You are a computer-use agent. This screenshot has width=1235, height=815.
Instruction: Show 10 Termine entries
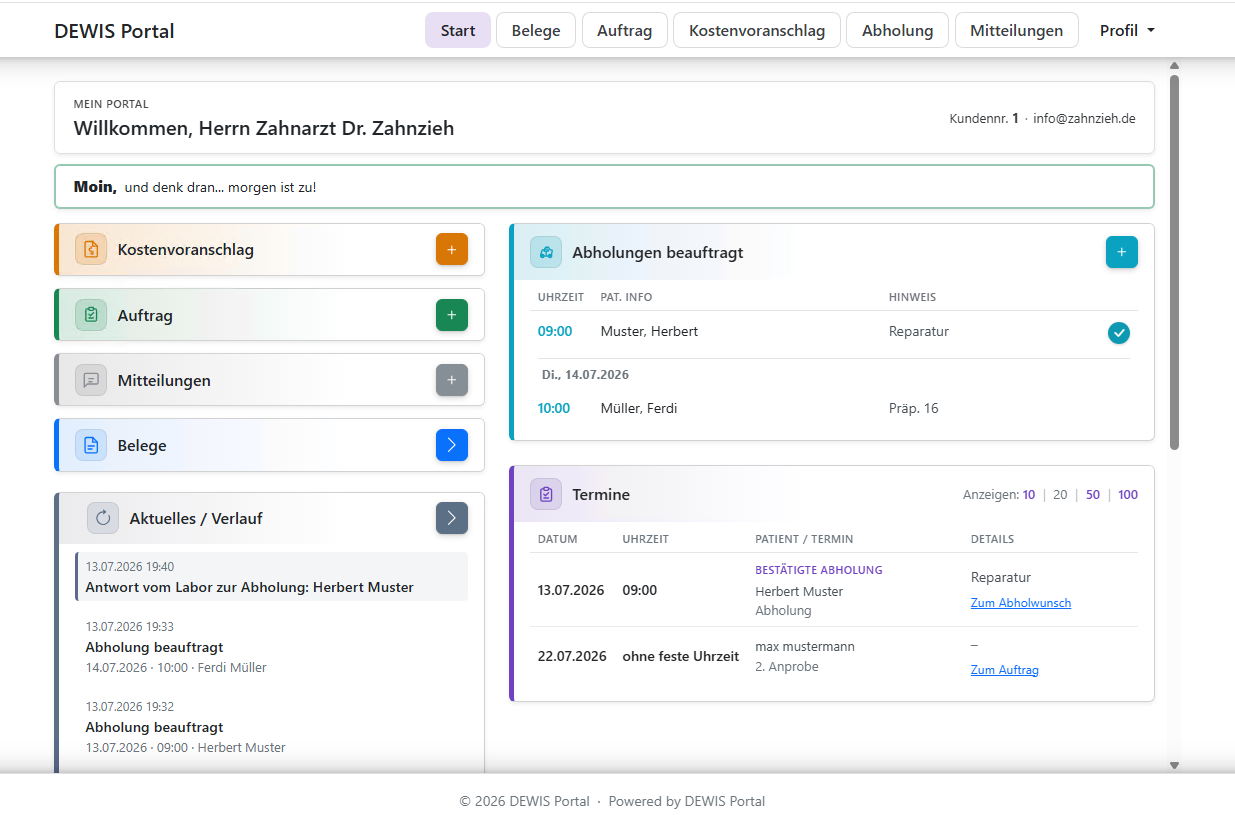coord(1029,494)
